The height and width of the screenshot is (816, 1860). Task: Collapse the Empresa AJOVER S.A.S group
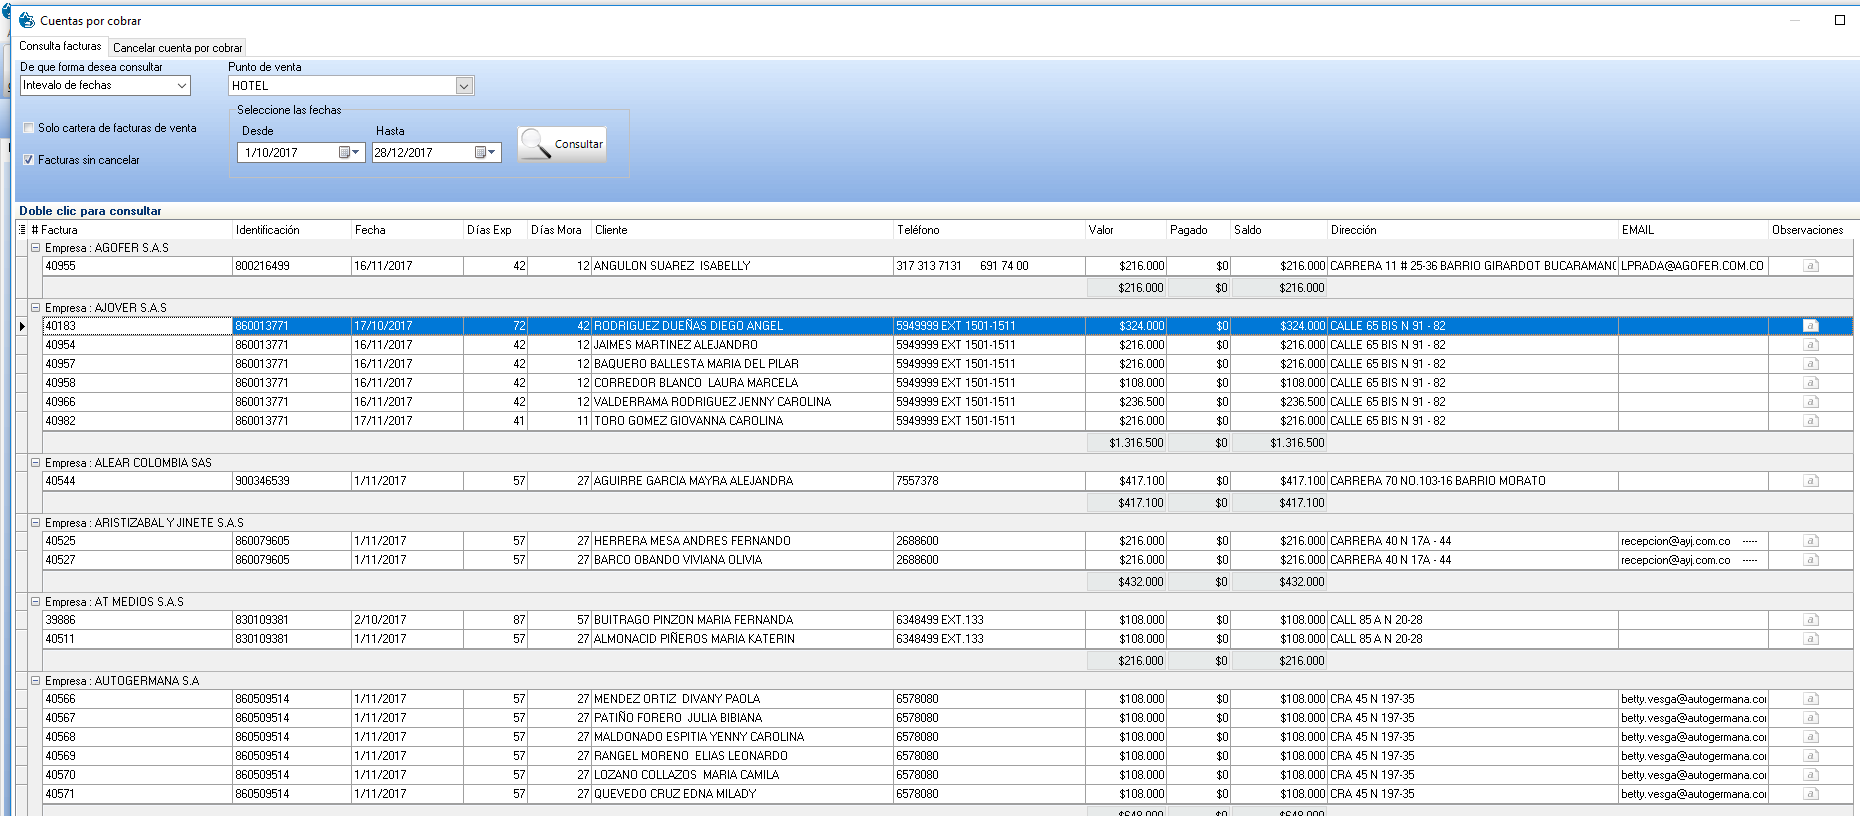36,308
